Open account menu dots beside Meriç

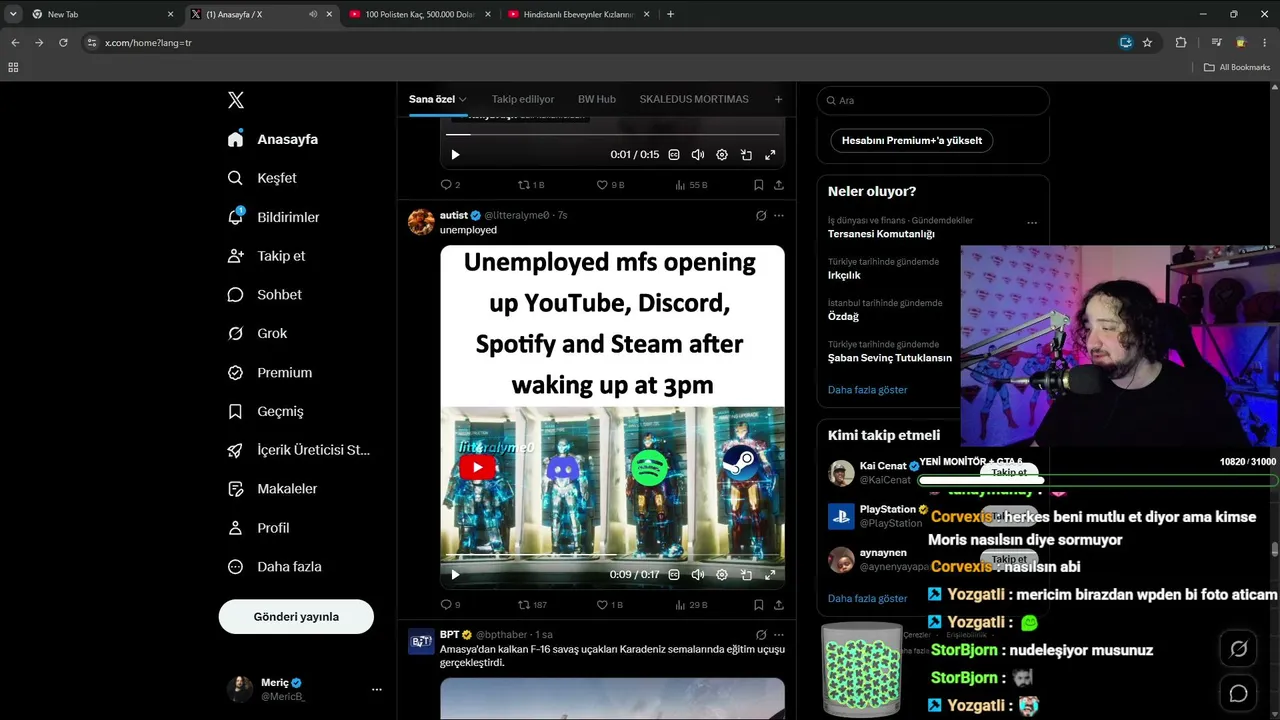pyautogui.click(x=376, y=689)
